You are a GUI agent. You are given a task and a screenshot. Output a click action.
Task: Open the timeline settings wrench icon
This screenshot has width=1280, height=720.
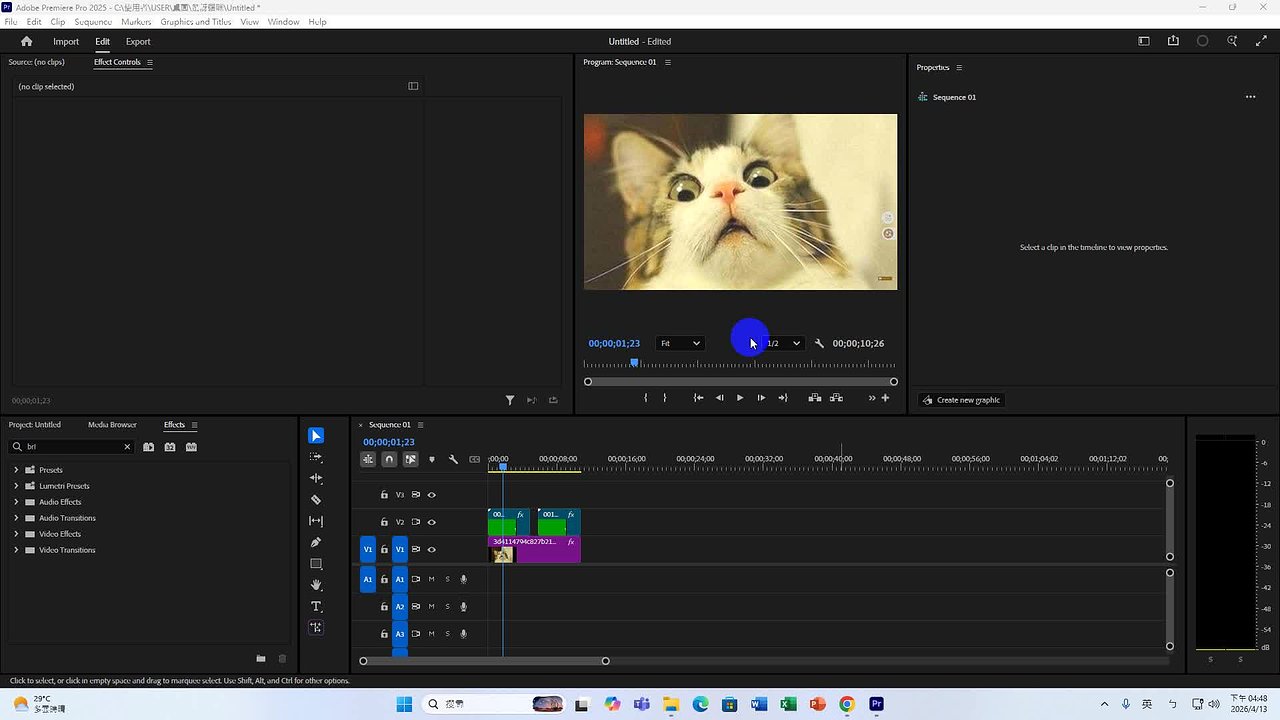point(454,459)
